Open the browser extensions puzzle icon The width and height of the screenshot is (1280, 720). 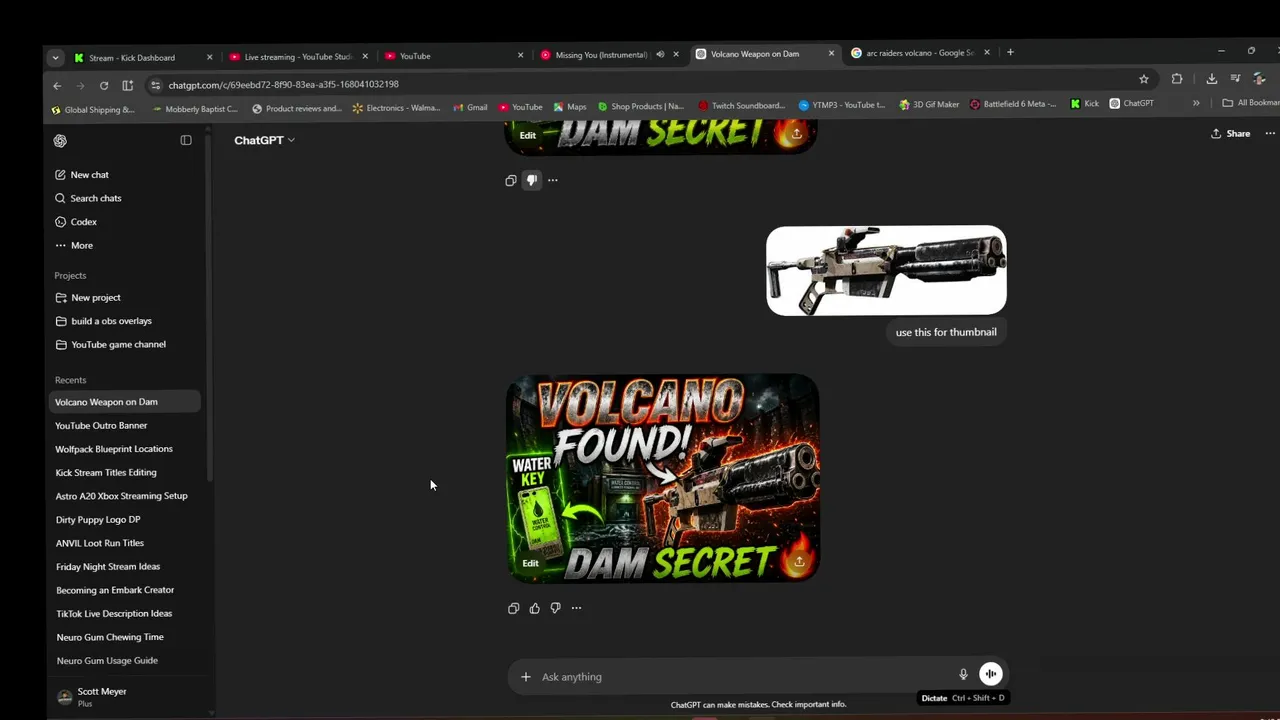[1177, 79]
